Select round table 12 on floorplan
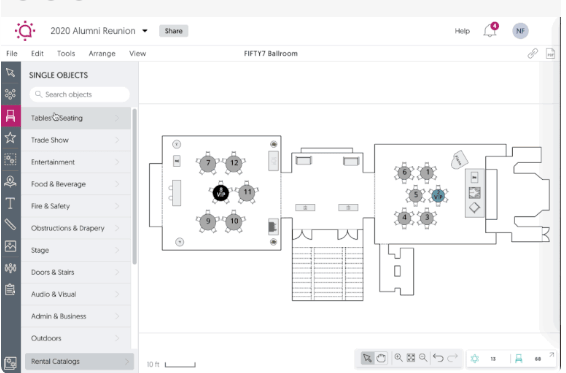566x373 pixels. 234,163
